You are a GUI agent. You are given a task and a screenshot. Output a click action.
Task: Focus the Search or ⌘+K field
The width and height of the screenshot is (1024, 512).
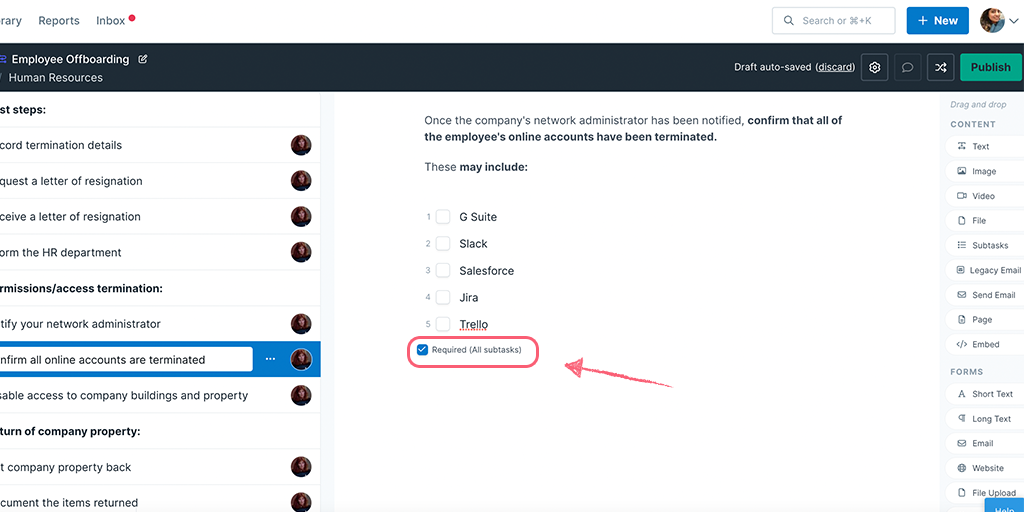click(x=833, y=21)
